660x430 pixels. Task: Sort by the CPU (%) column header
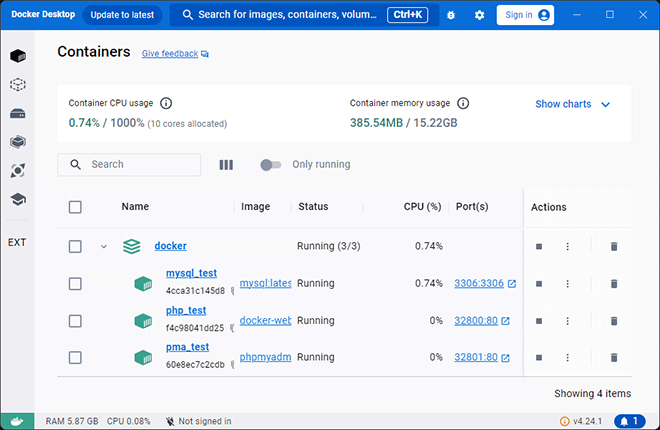(422, 207)
